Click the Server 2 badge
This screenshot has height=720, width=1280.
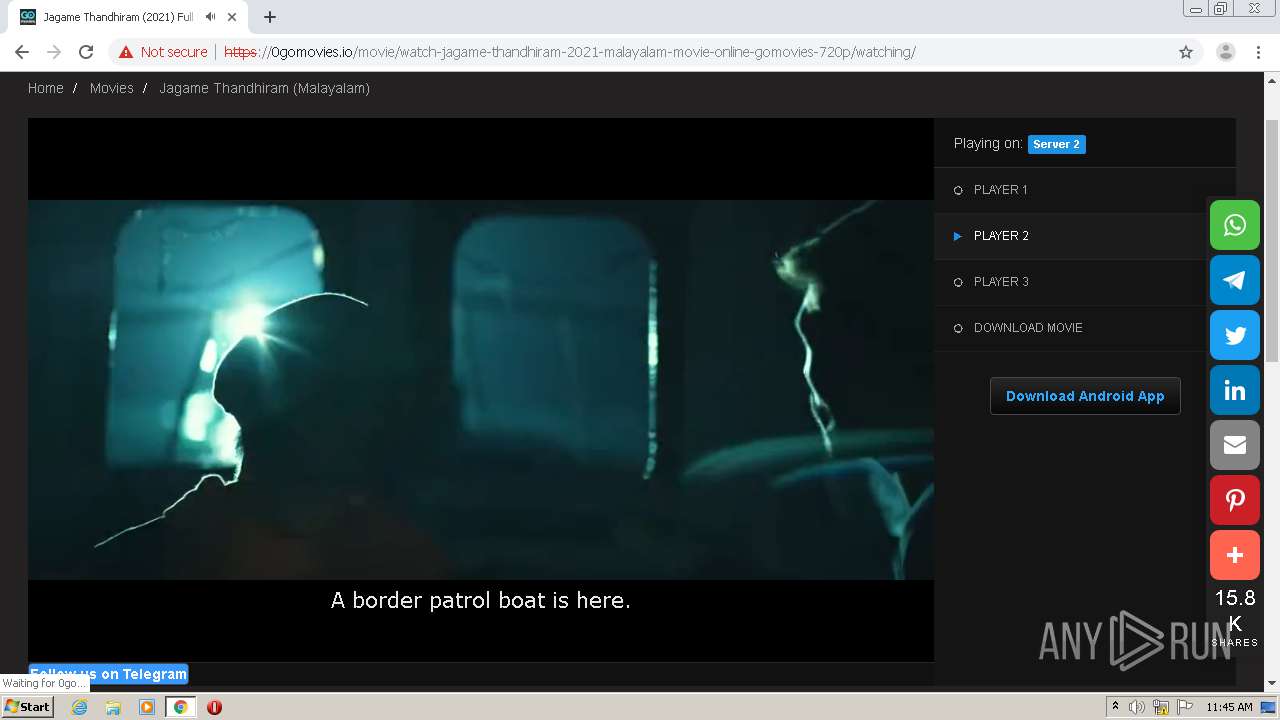click(x=1057, y=144)
